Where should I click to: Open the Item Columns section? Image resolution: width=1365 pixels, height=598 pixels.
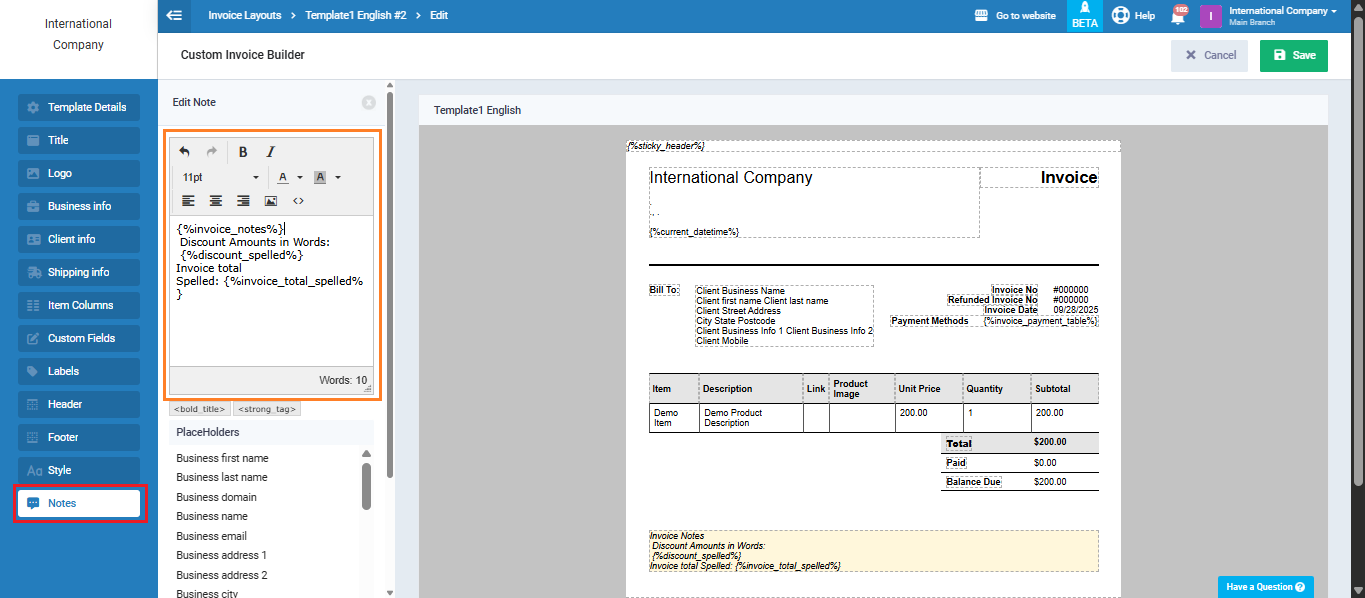(79, 305)
